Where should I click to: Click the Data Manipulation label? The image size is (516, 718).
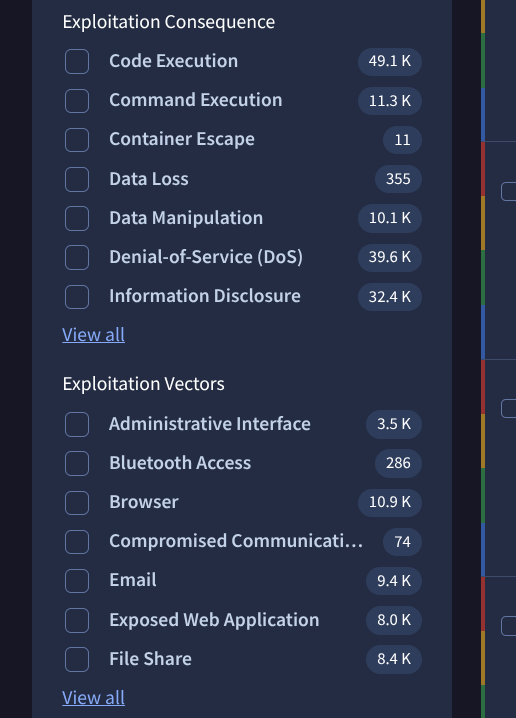186,218
